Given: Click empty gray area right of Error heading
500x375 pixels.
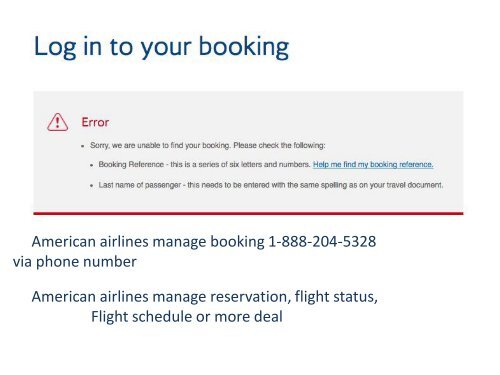Looking at the screenshot, I should 283,122.
